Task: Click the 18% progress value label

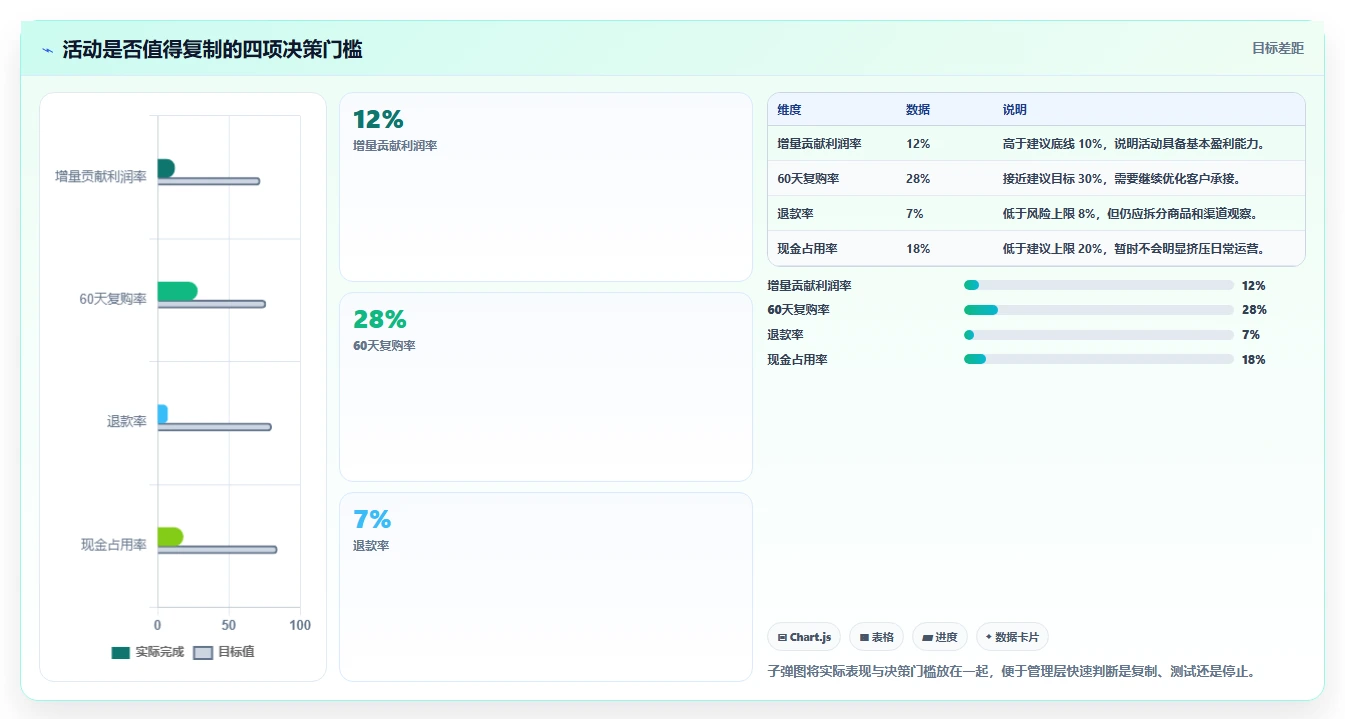Action: pyautogui.click(x=1254, y=360)
